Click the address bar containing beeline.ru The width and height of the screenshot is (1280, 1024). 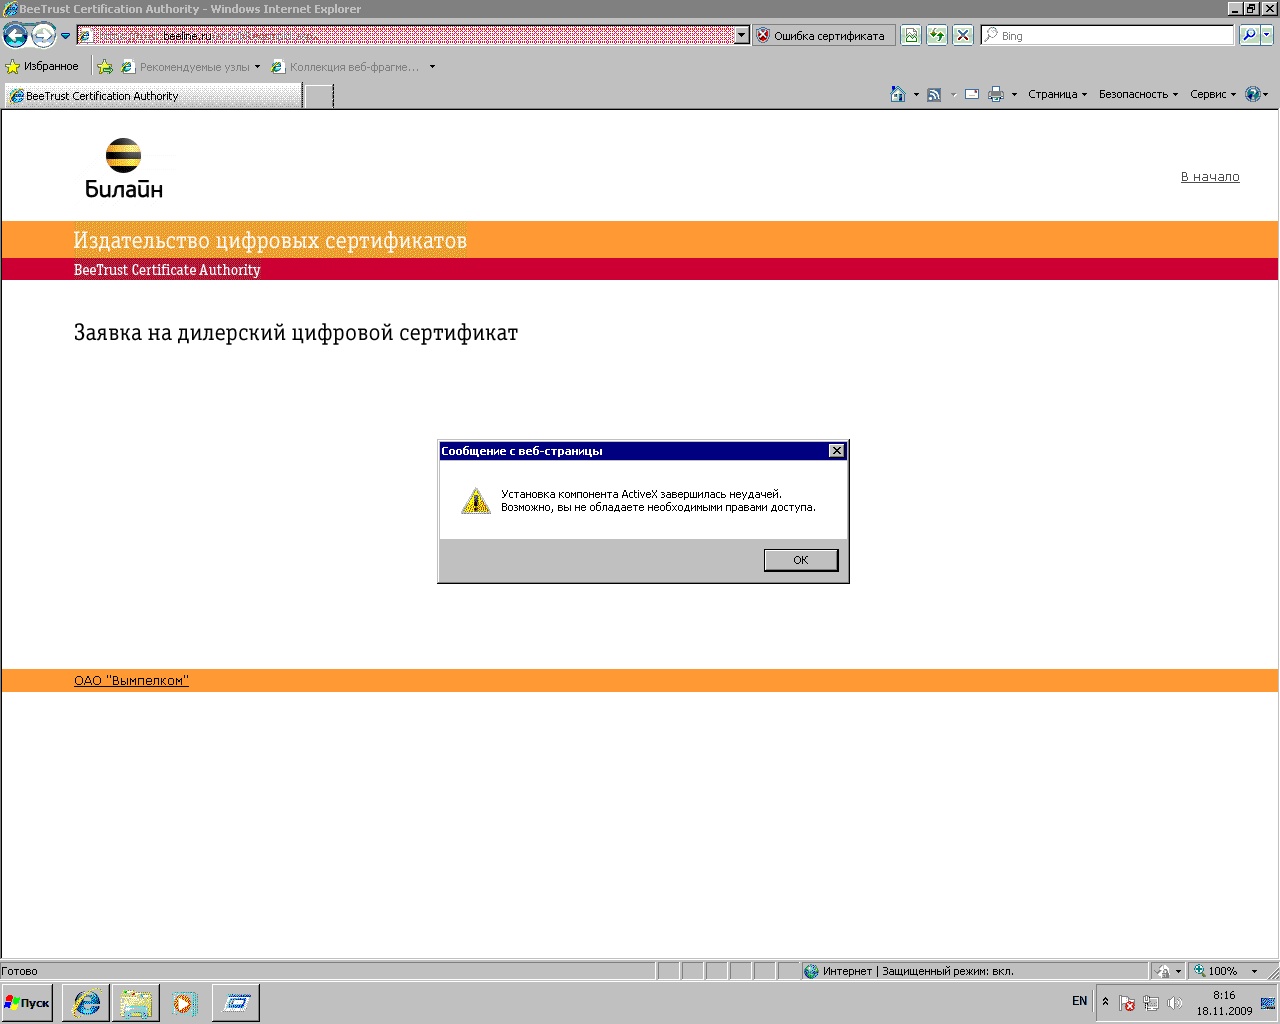(405, 35)
